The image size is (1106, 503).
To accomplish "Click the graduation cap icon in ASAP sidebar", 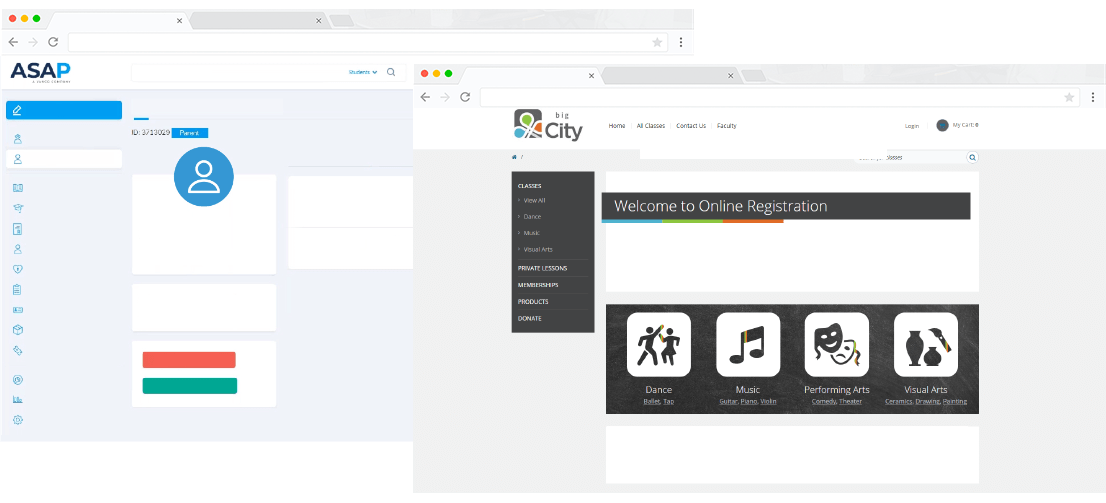I will 18,208.
